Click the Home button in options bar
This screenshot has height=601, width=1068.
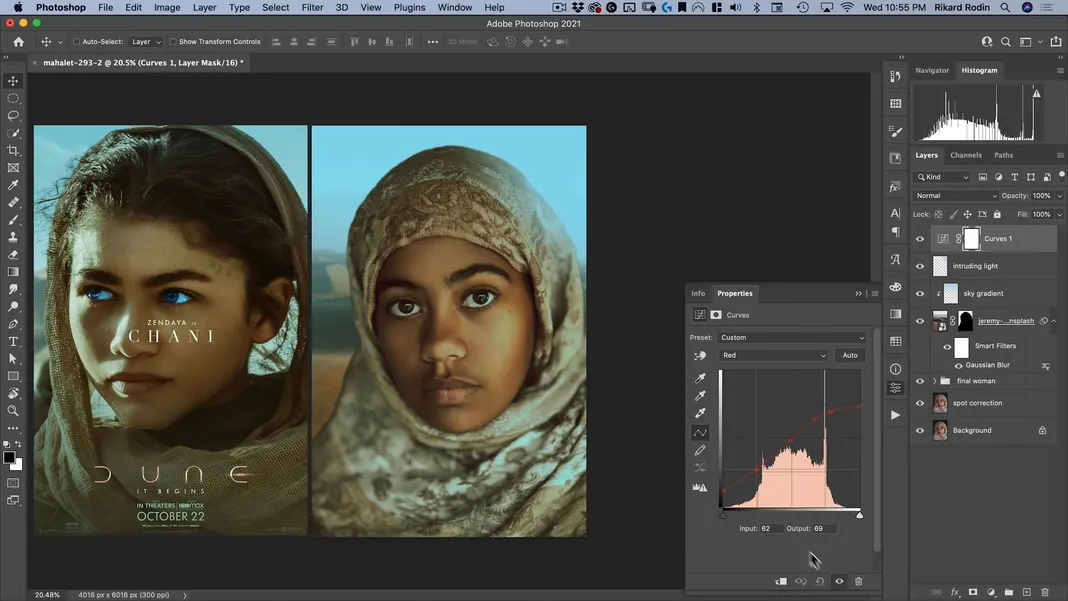tap(18, 42)
